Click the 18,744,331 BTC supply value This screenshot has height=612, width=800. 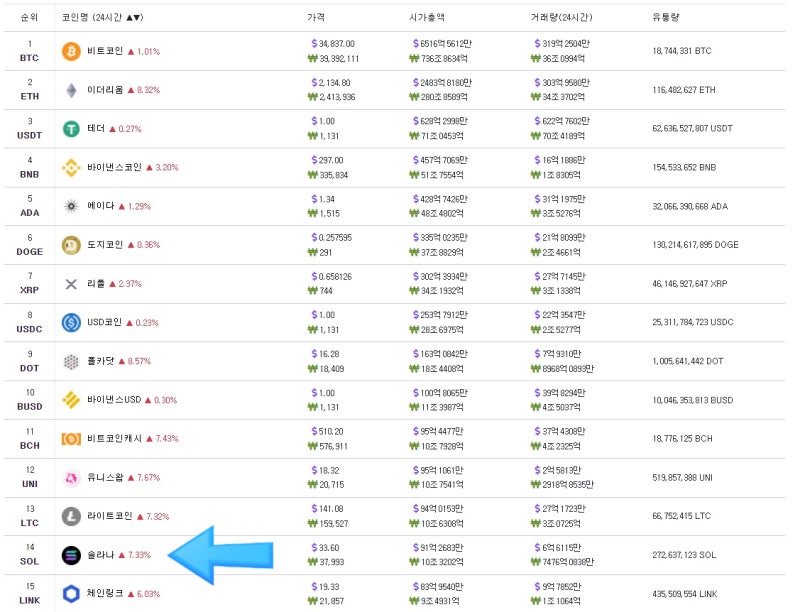click(x=682, y=51)
